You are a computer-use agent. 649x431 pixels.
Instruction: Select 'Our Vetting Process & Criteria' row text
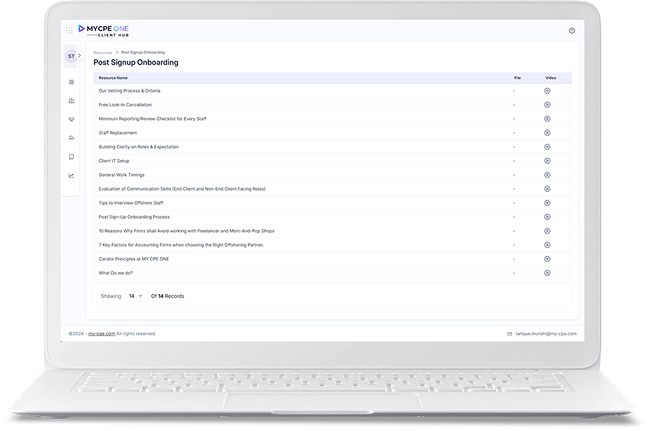[x=129, y=91]
